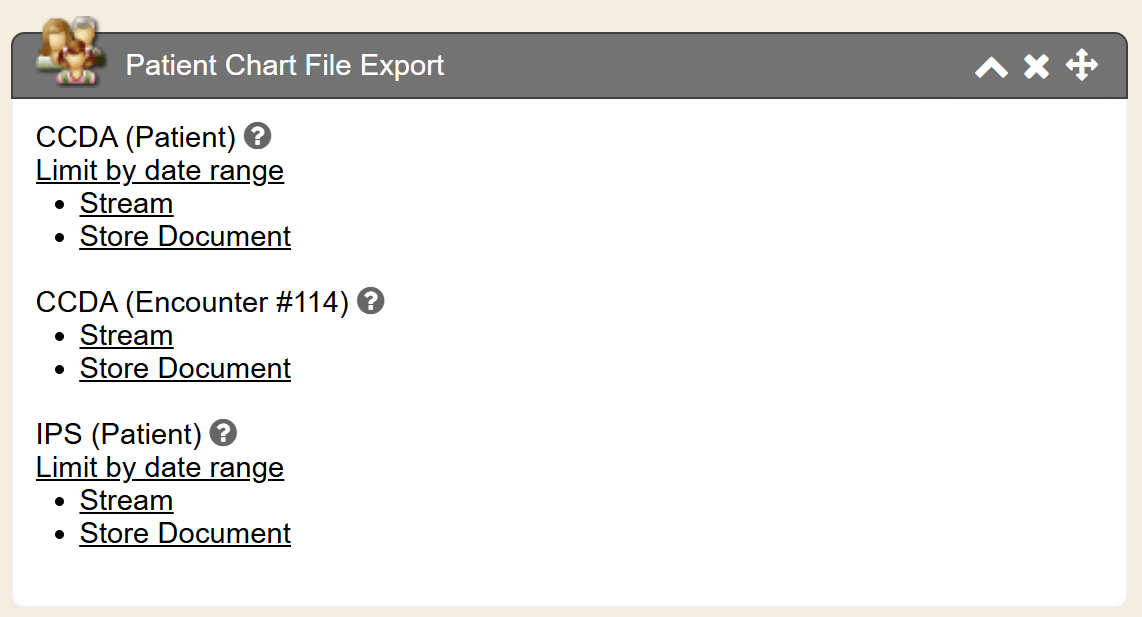Open help for IPS (Patient)
The height and width of the screenshot is (617, 1142).
224,433
